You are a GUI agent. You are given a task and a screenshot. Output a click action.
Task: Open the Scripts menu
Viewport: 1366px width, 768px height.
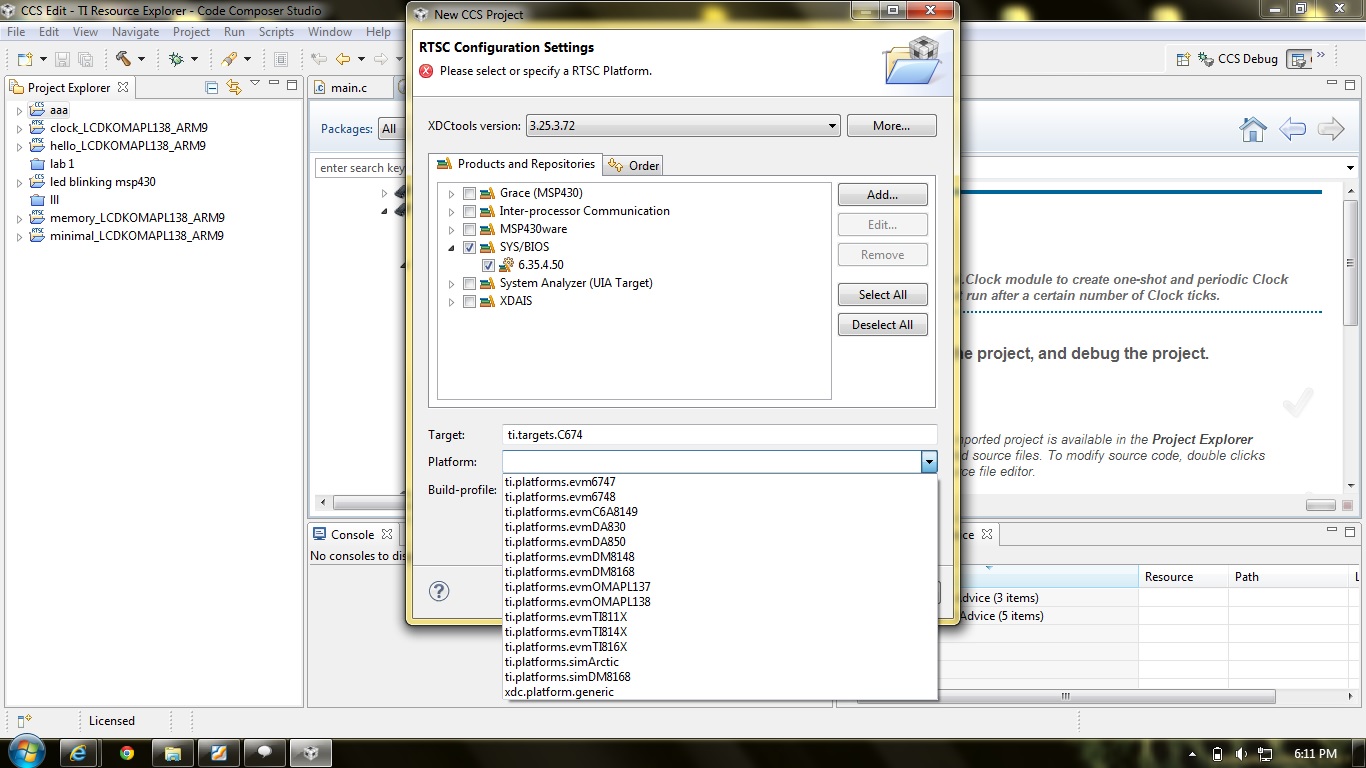pos(276,32)
